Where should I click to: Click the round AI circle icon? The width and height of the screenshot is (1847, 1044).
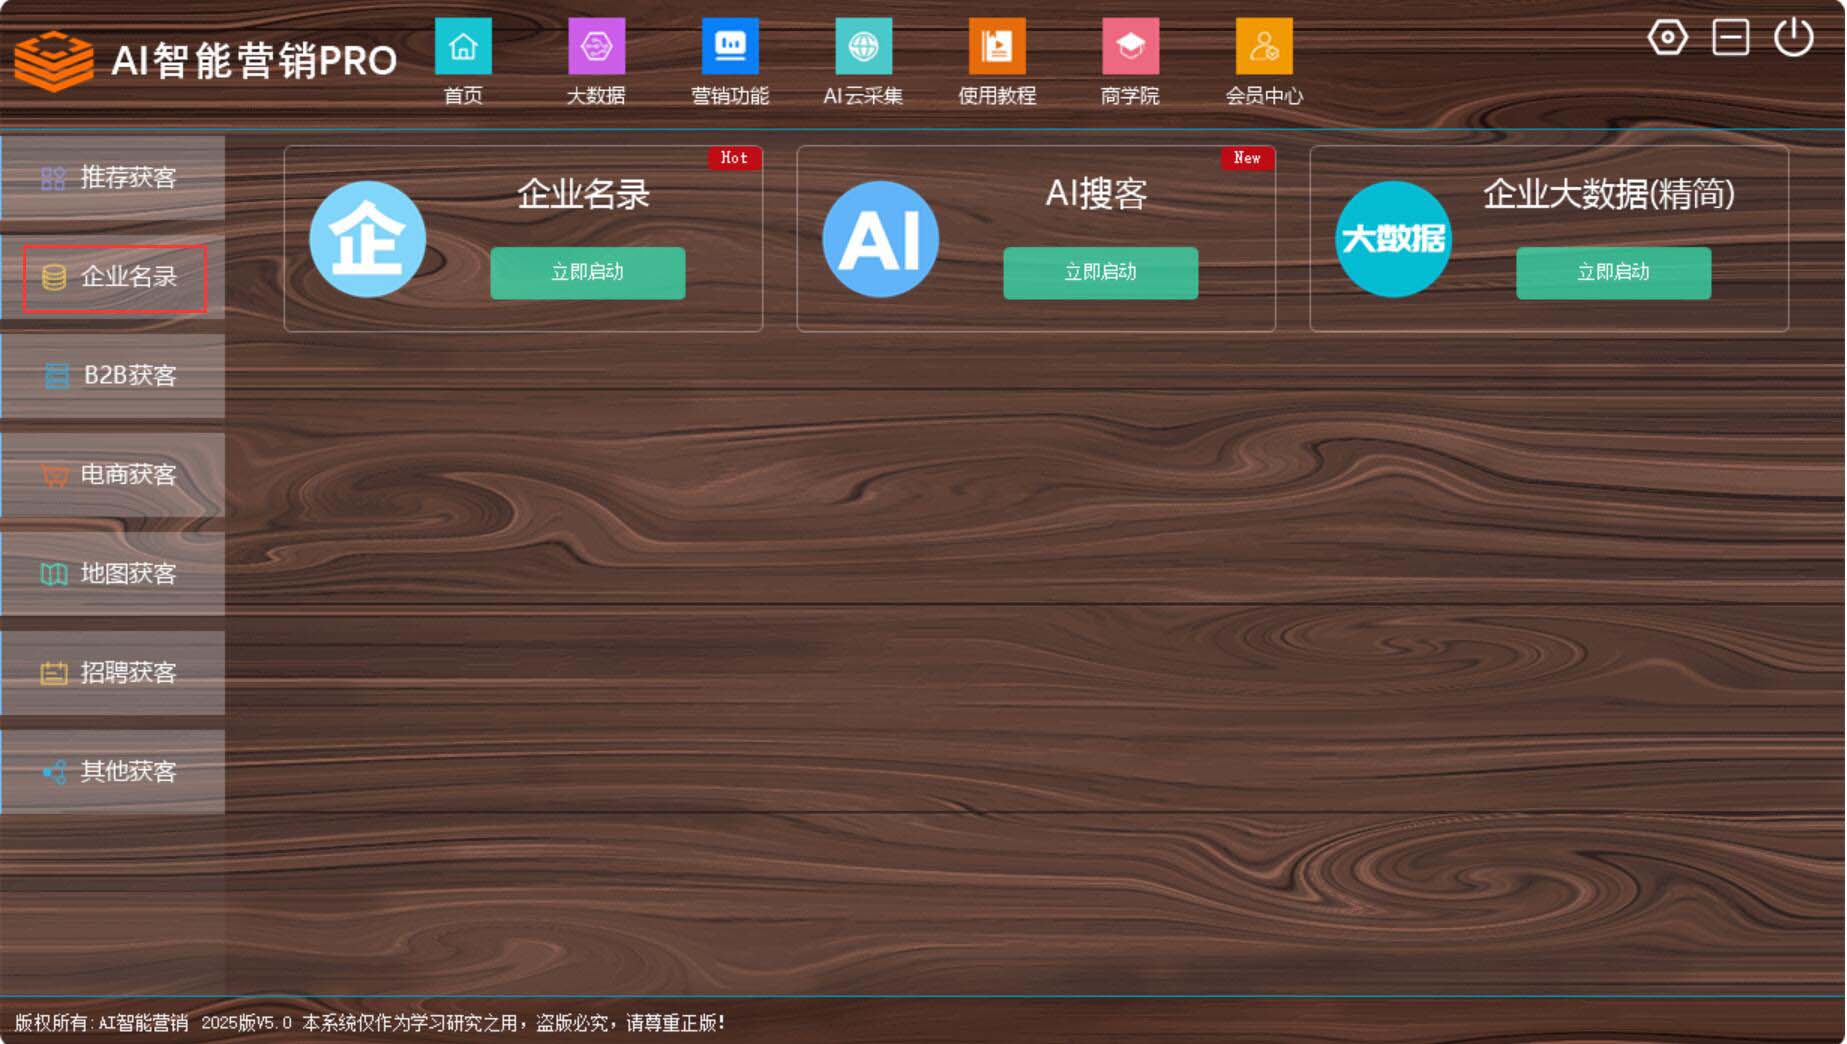tap(881, 239)
